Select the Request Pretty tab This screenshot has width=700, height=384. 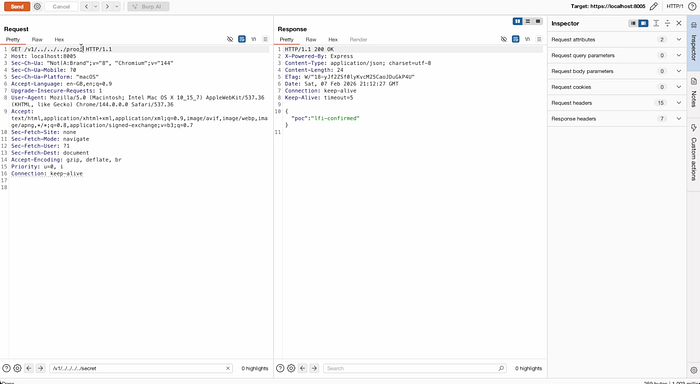(x=12, y=39)
